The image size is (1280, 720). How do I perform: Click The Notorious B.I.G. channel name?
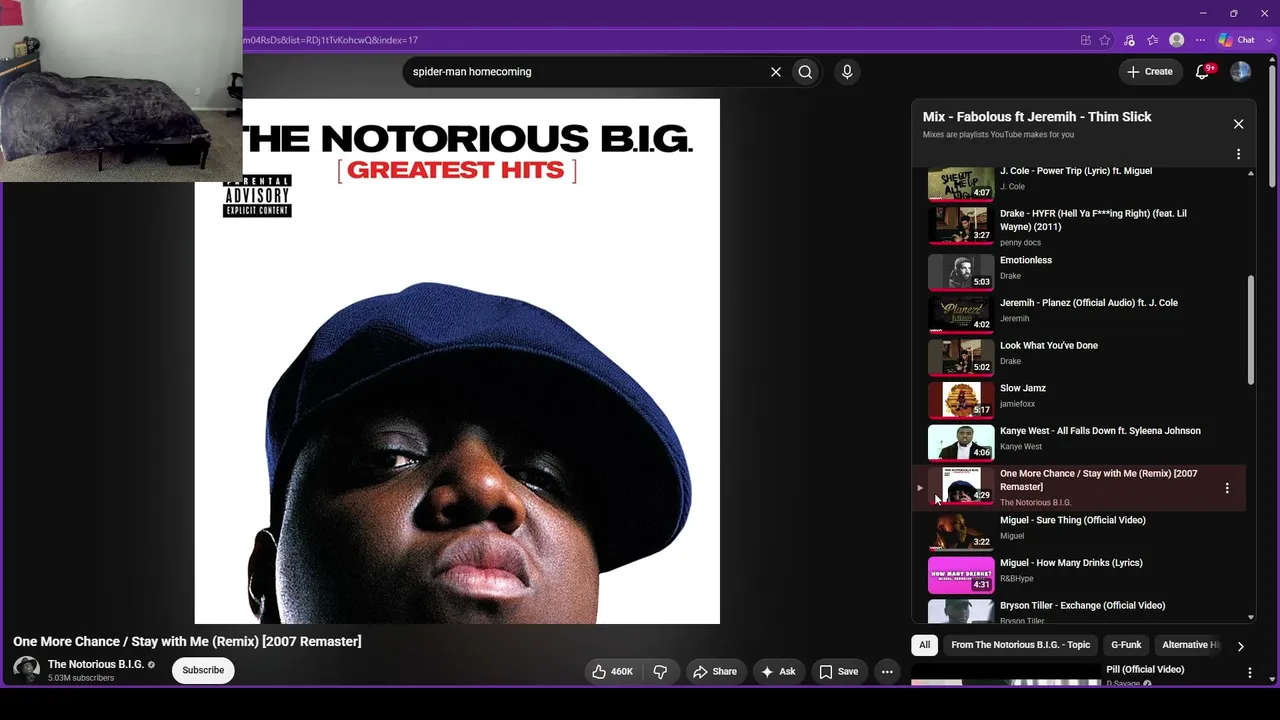(96, 664)
